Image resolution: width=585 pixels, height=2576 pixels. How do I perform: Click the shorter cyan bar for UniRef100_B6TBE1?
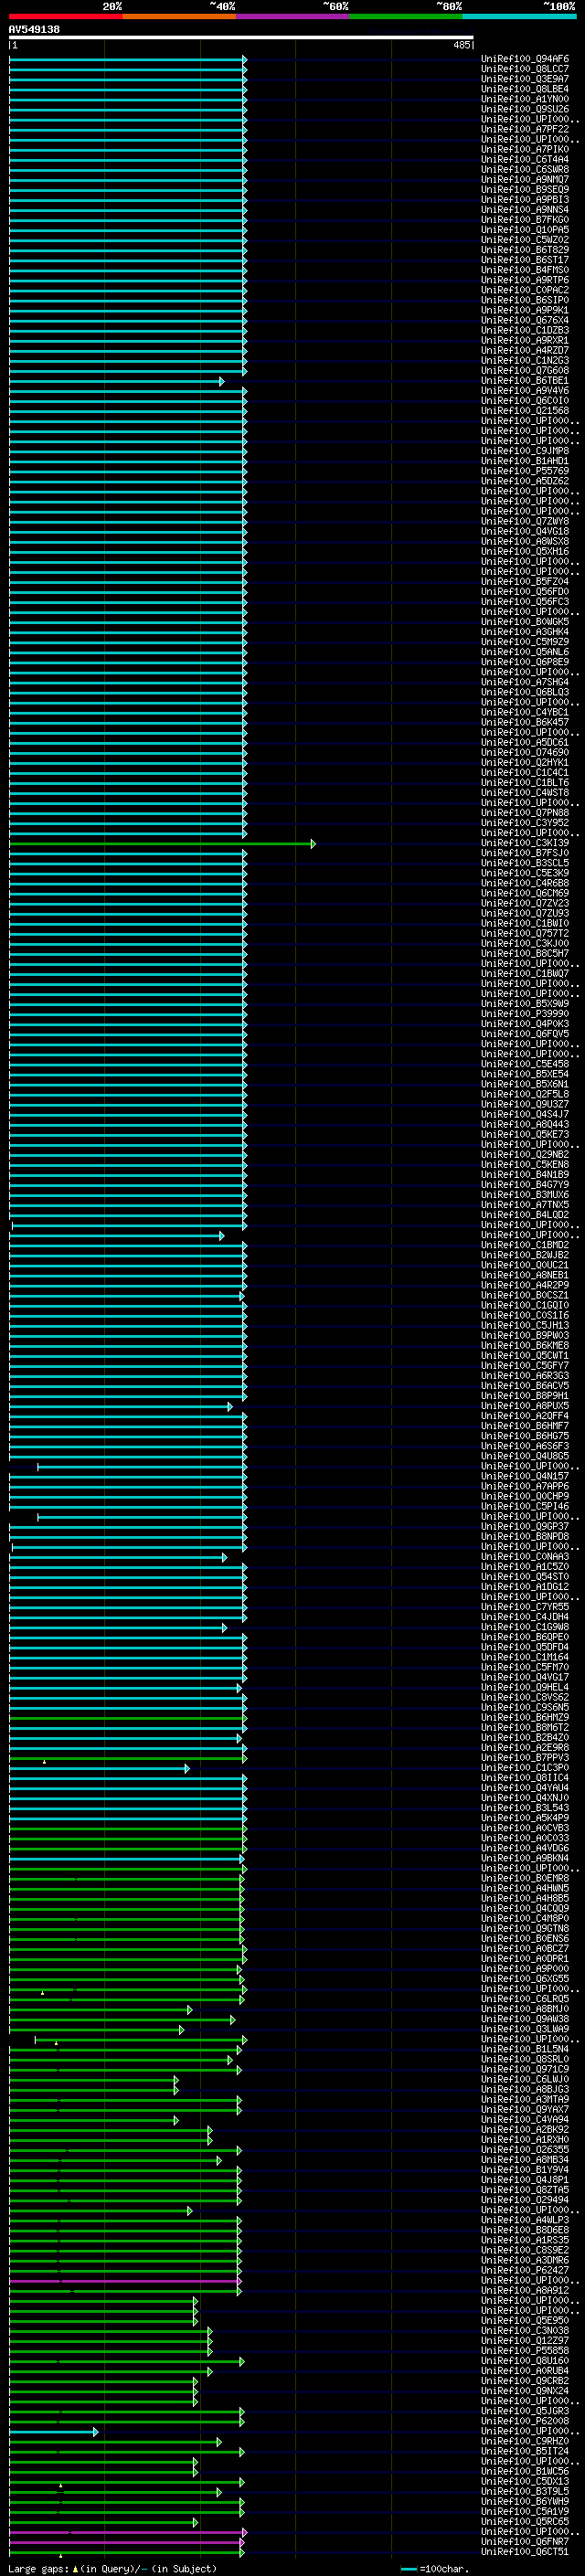point(116,381)
